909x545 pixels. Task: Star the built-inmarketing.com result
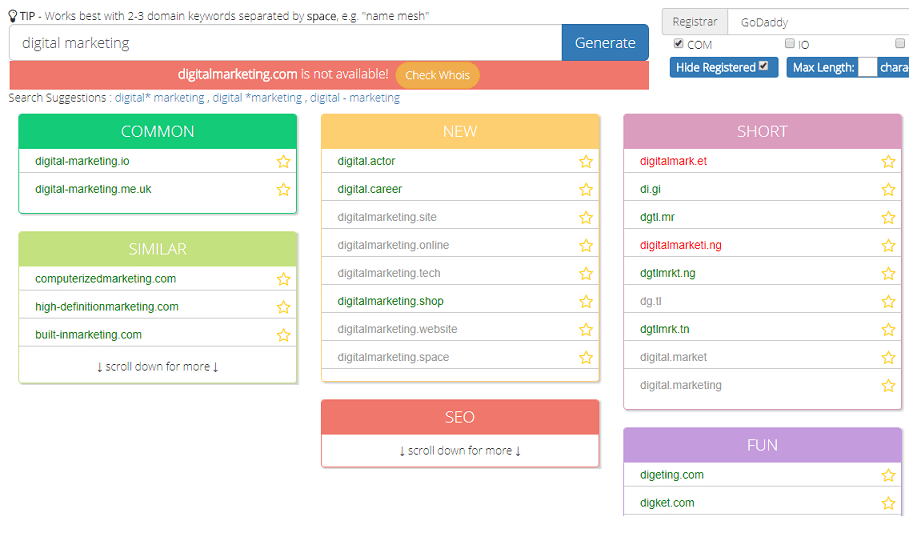pyautogui.click(x=283, y=335)
